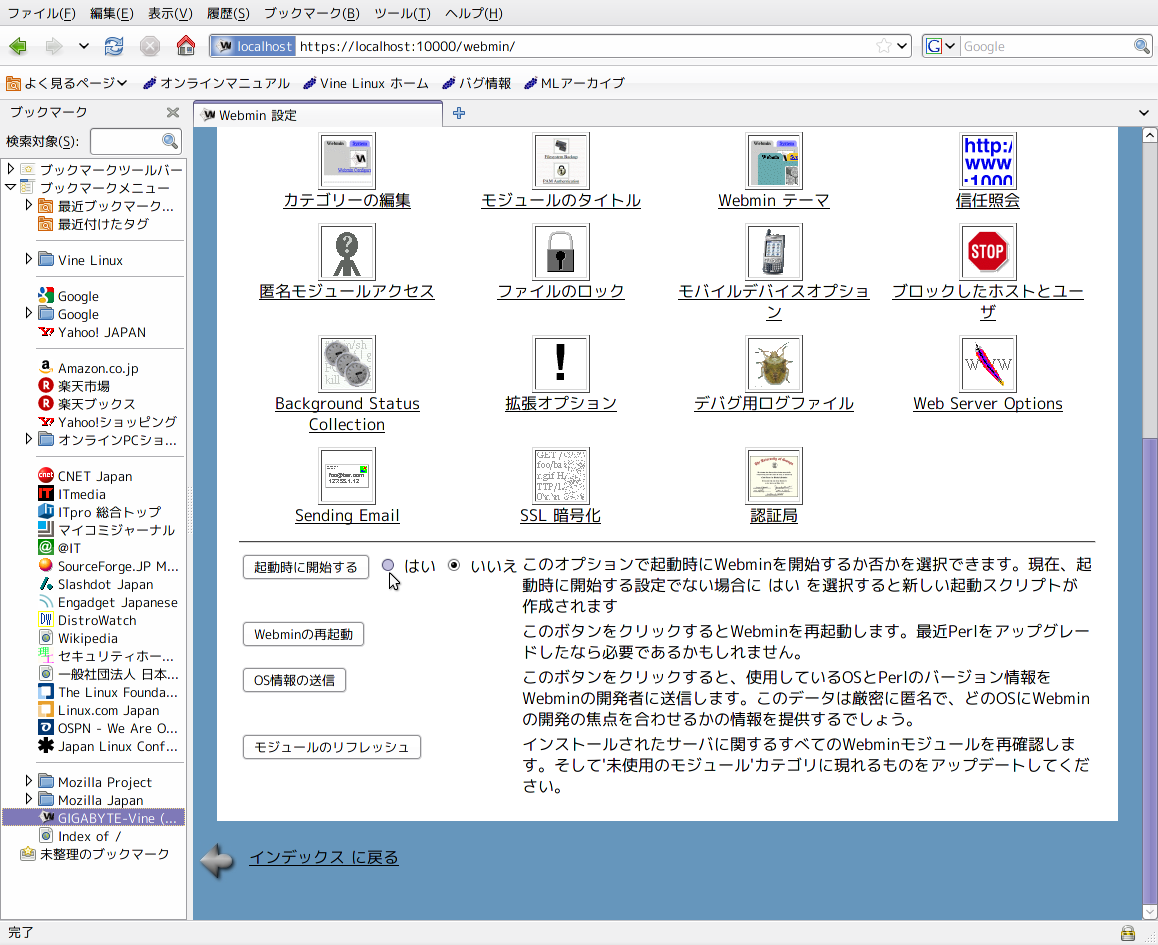This screenshot has height=945, width=1158.
Task: Open the navigation history dropdown arrow
Action: [x=83, y=47]
